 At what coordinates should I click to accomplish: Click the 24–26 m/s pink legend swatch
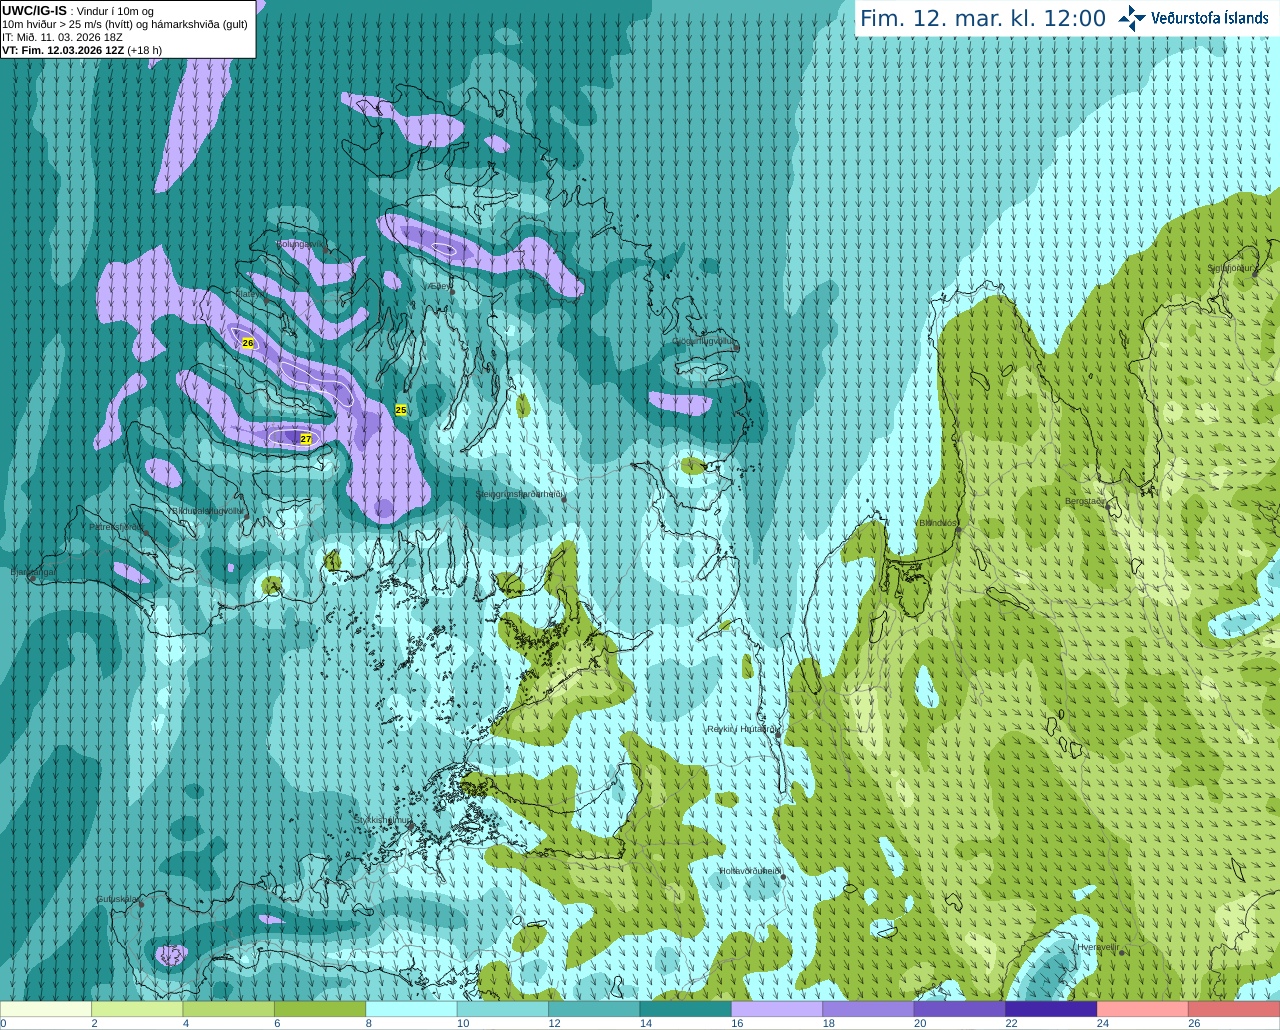[1143, 1009]
